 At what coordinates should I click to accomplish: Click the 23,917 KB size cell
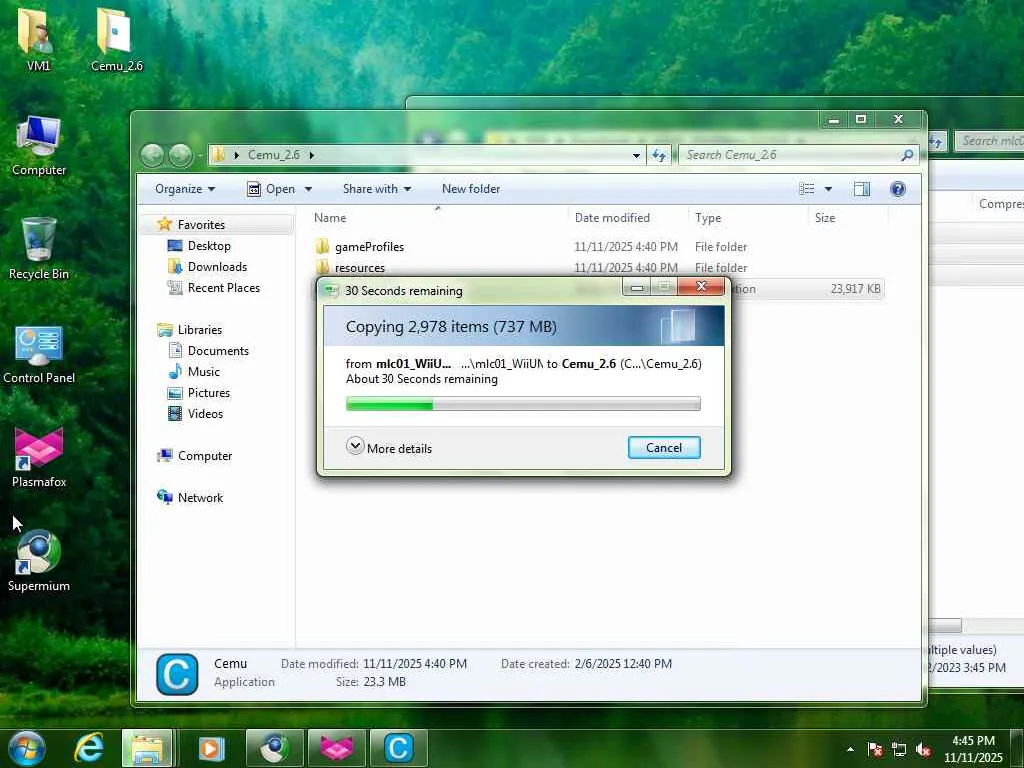855,289
